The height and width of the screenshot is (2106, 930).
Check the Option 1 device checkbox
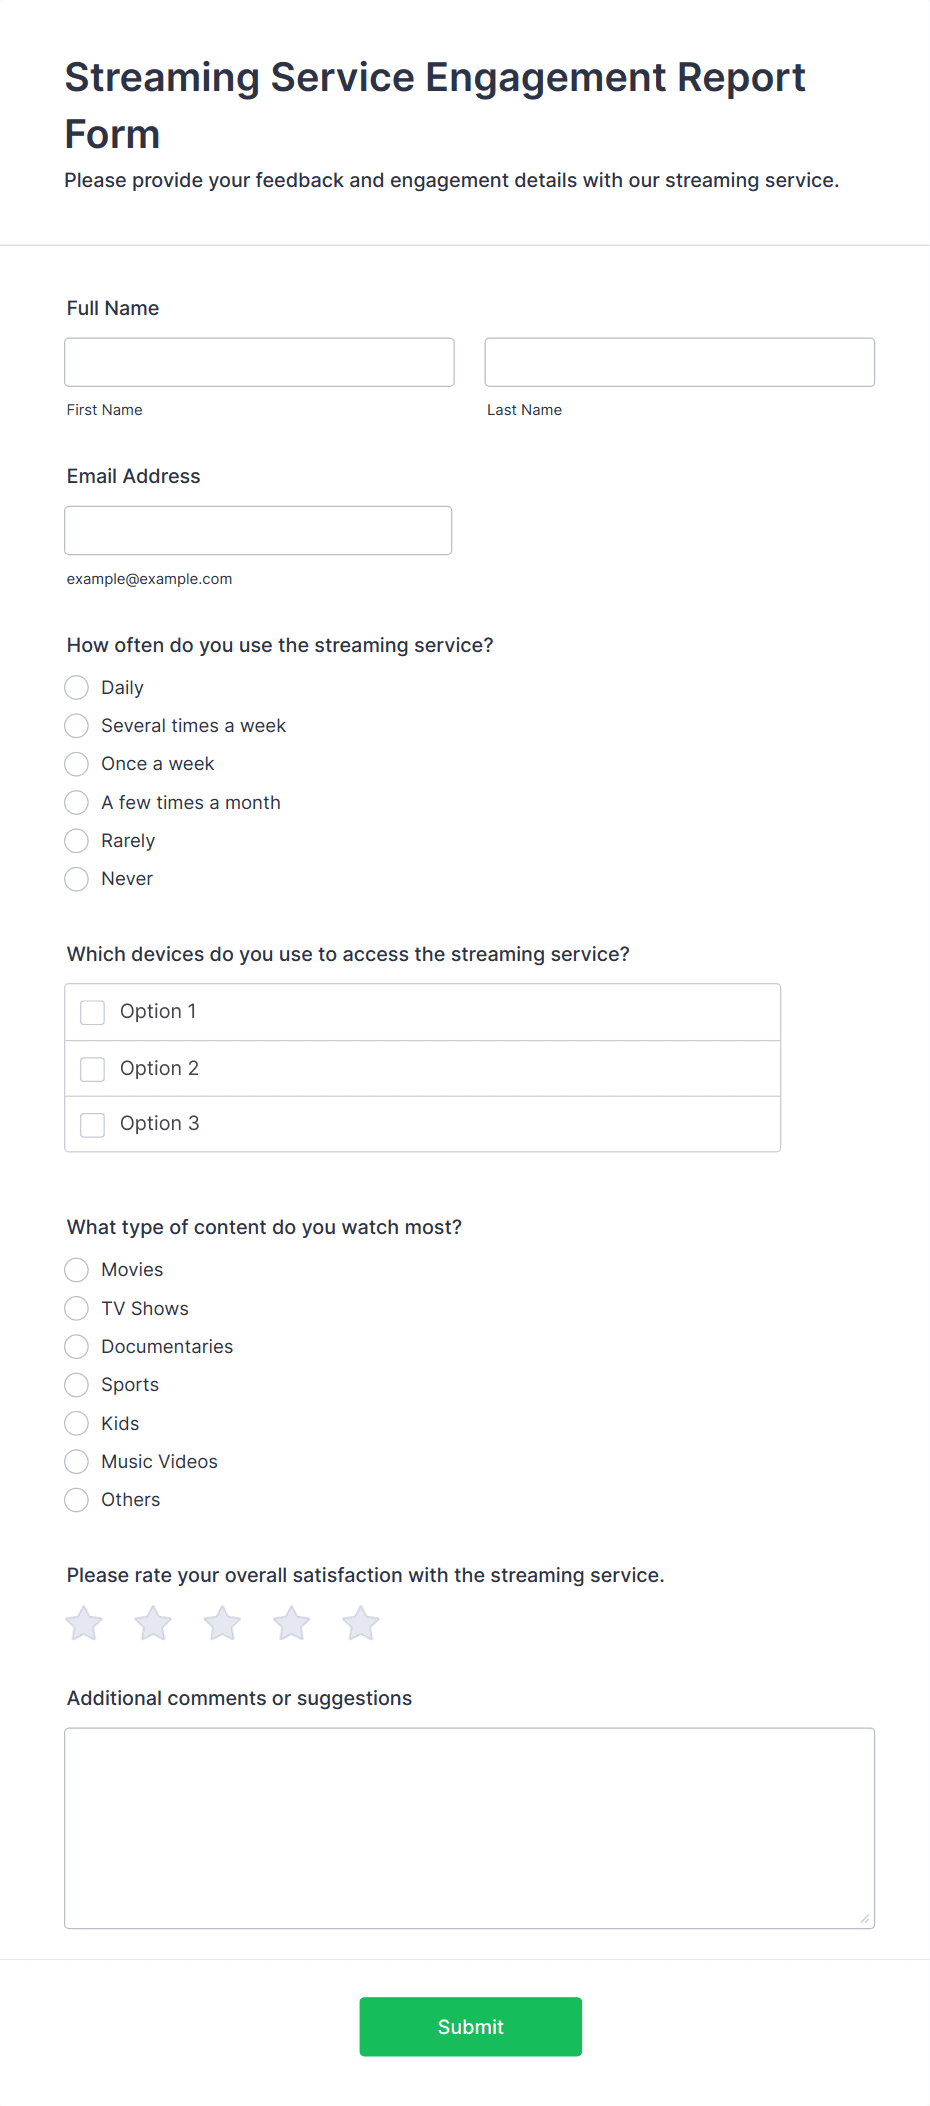(93, 1012)
